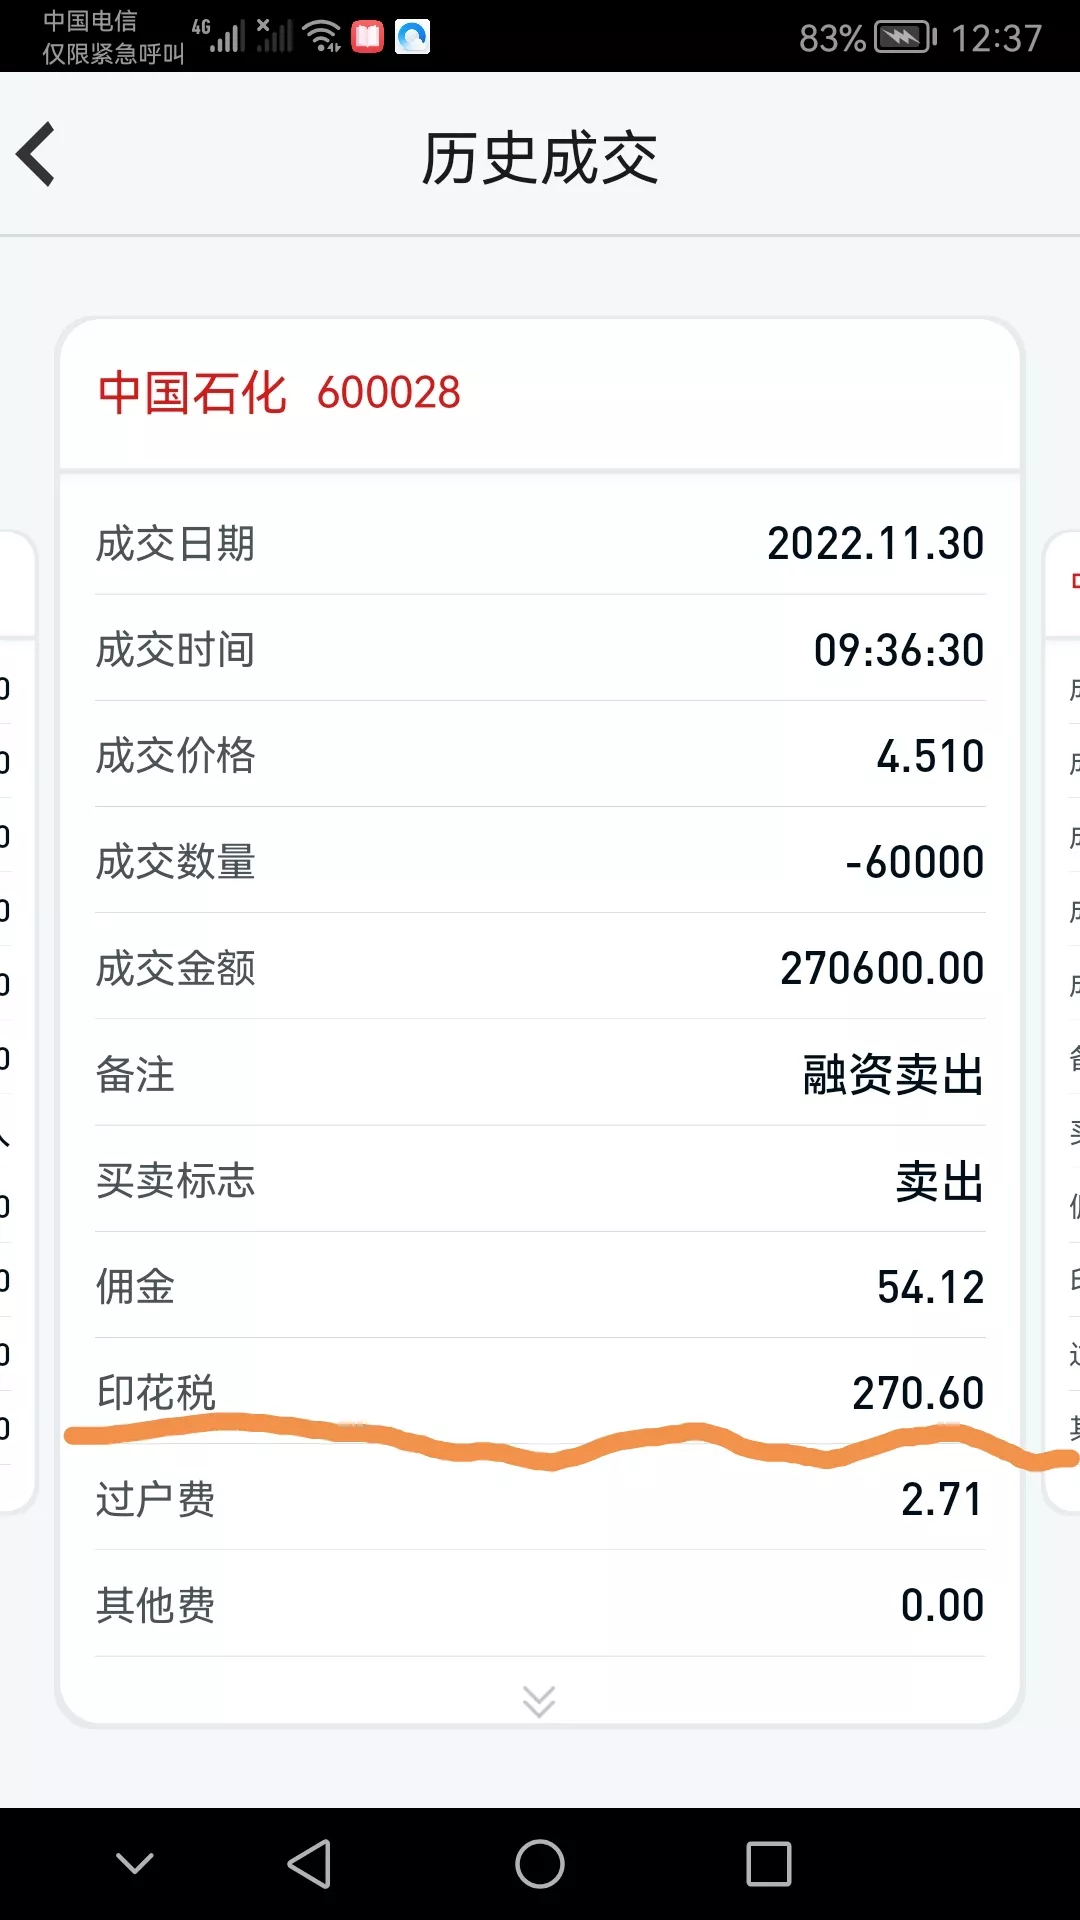Tap the red book notification icon
This screenshot has height=1920, width=1080.
367,37
